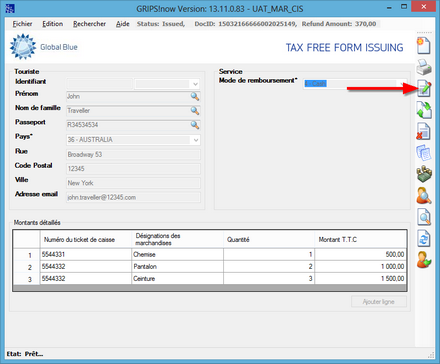Click the Identifiant text field
Image resolution: width=440 pixels, height=364 pixels.
[100, 84]
